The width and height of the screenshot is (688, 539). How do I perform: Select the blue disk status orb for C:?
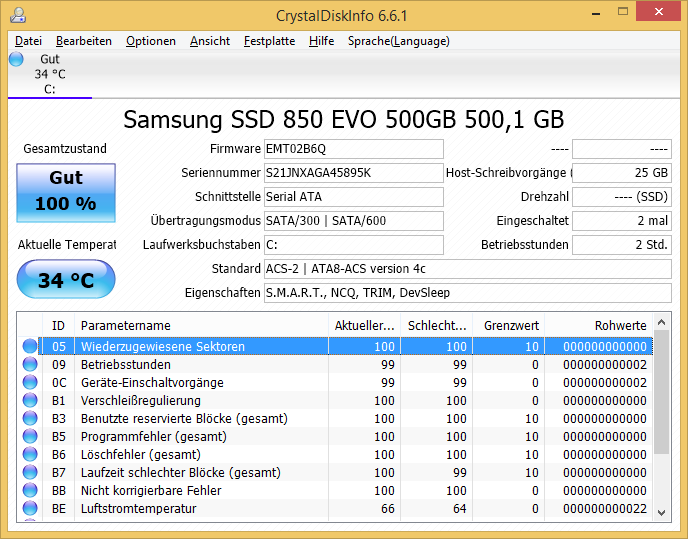(x=16, y=59)
